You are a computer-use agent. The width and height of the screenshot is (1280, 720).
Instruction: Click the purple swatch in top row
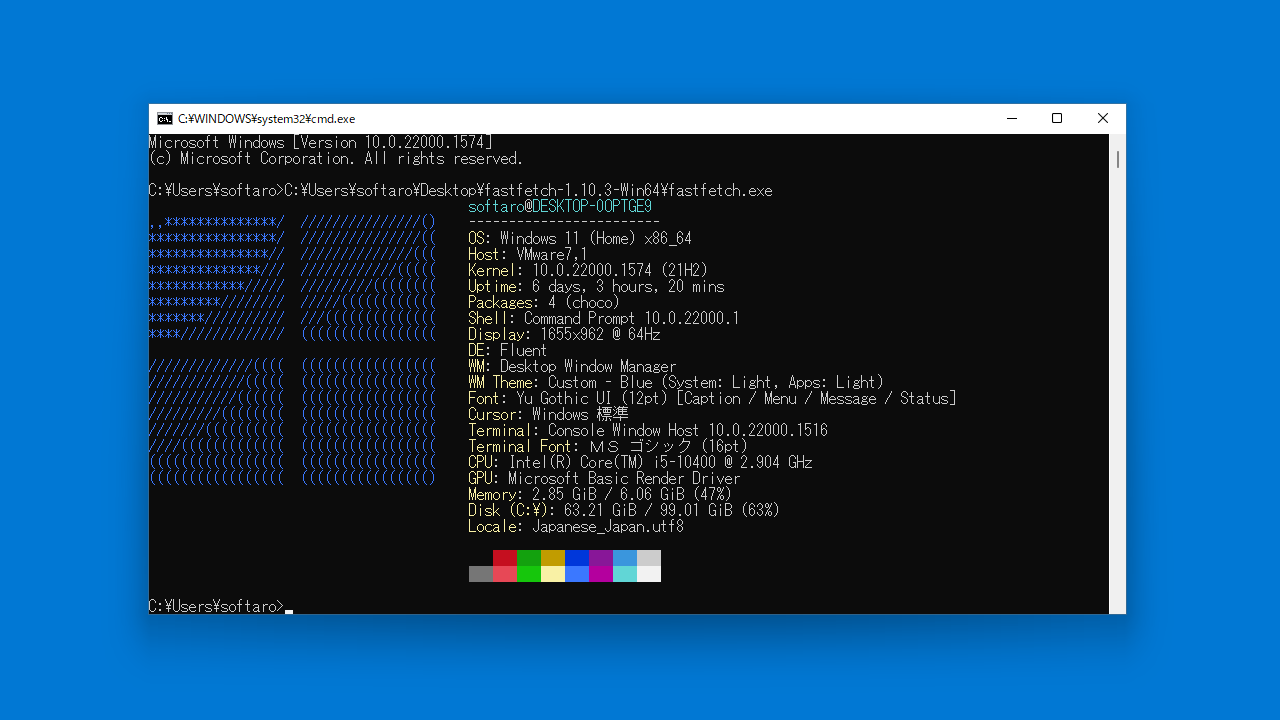click(601, 558)
